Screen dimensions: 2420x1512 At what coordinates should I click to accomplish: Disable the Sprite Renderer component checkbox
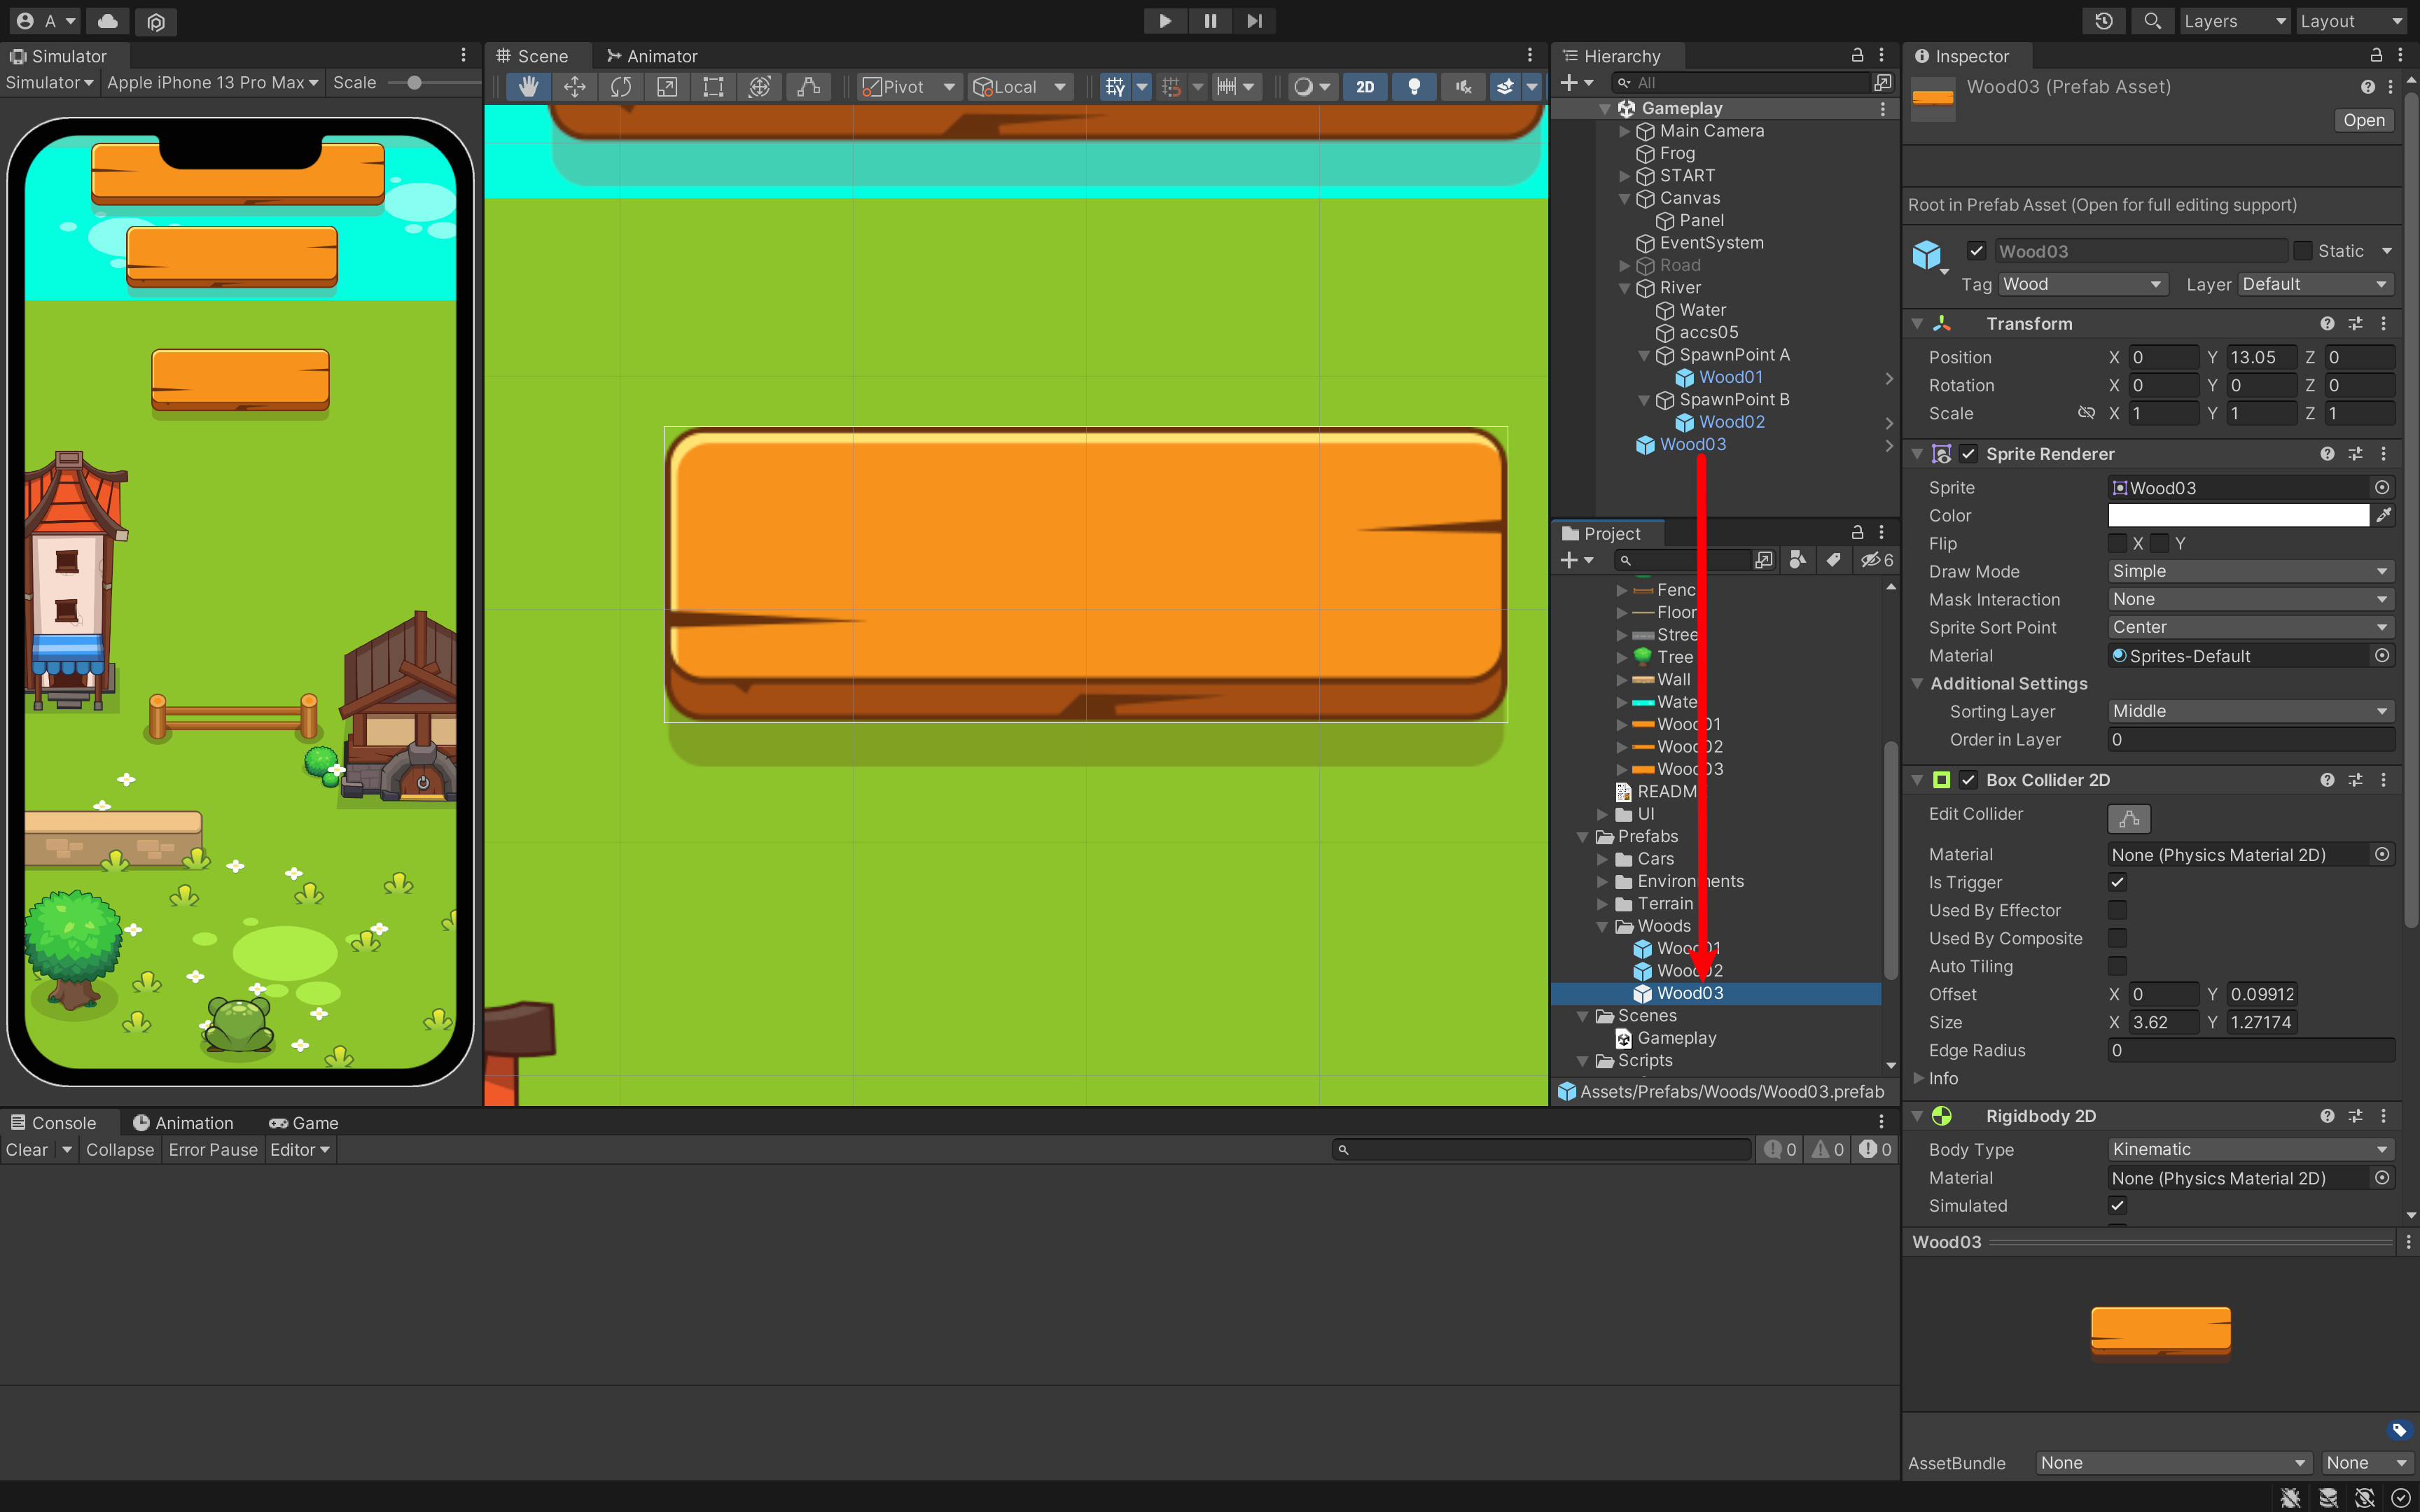1968,453
